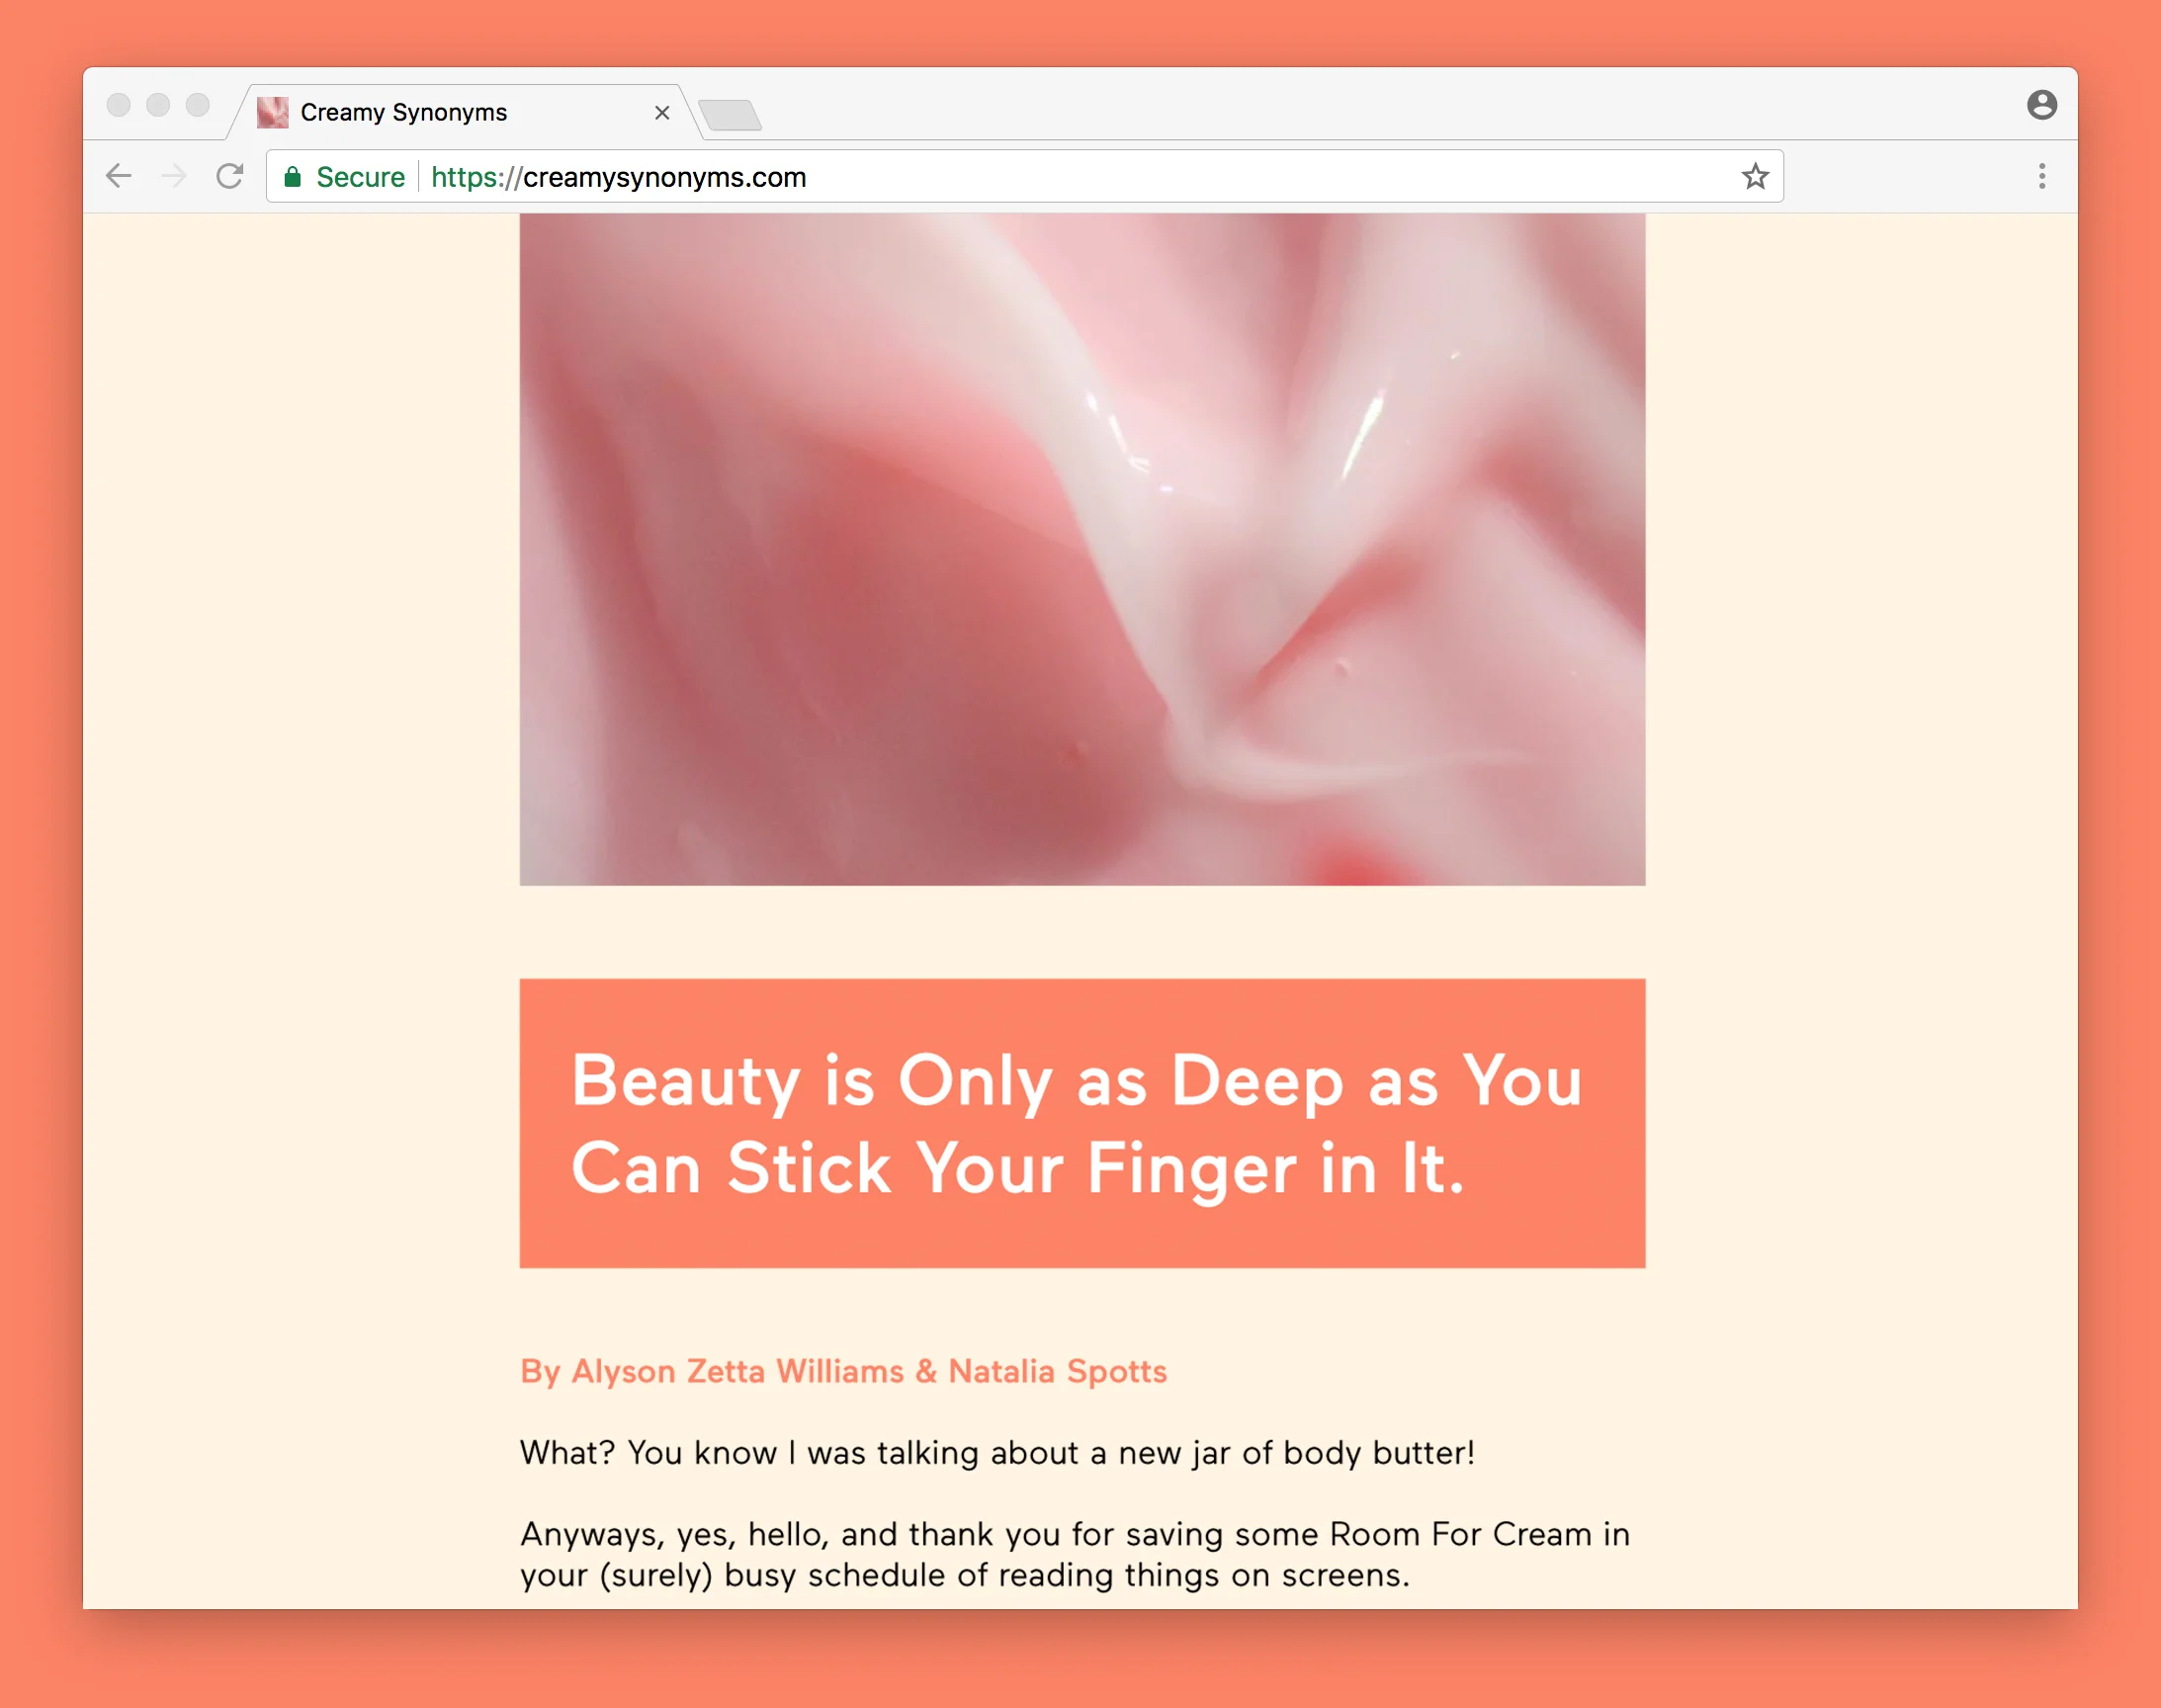Image resolution: width=2161 pixels, height=1708 pixels.
Task: Open Chrome three-dot menu
Action: click(x=2041, y=176)
